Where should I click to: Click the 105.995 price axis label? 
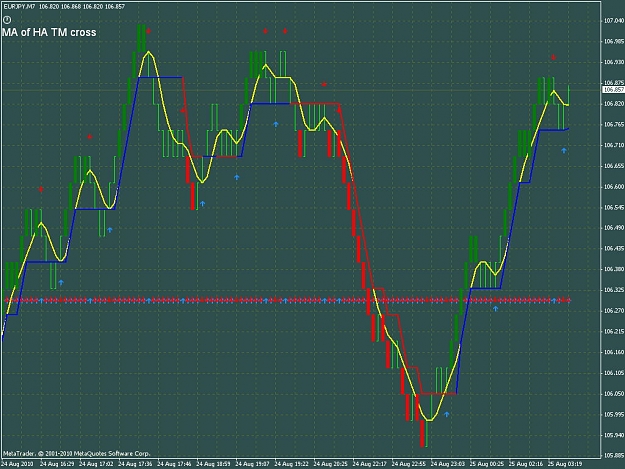tap(614, 414)
